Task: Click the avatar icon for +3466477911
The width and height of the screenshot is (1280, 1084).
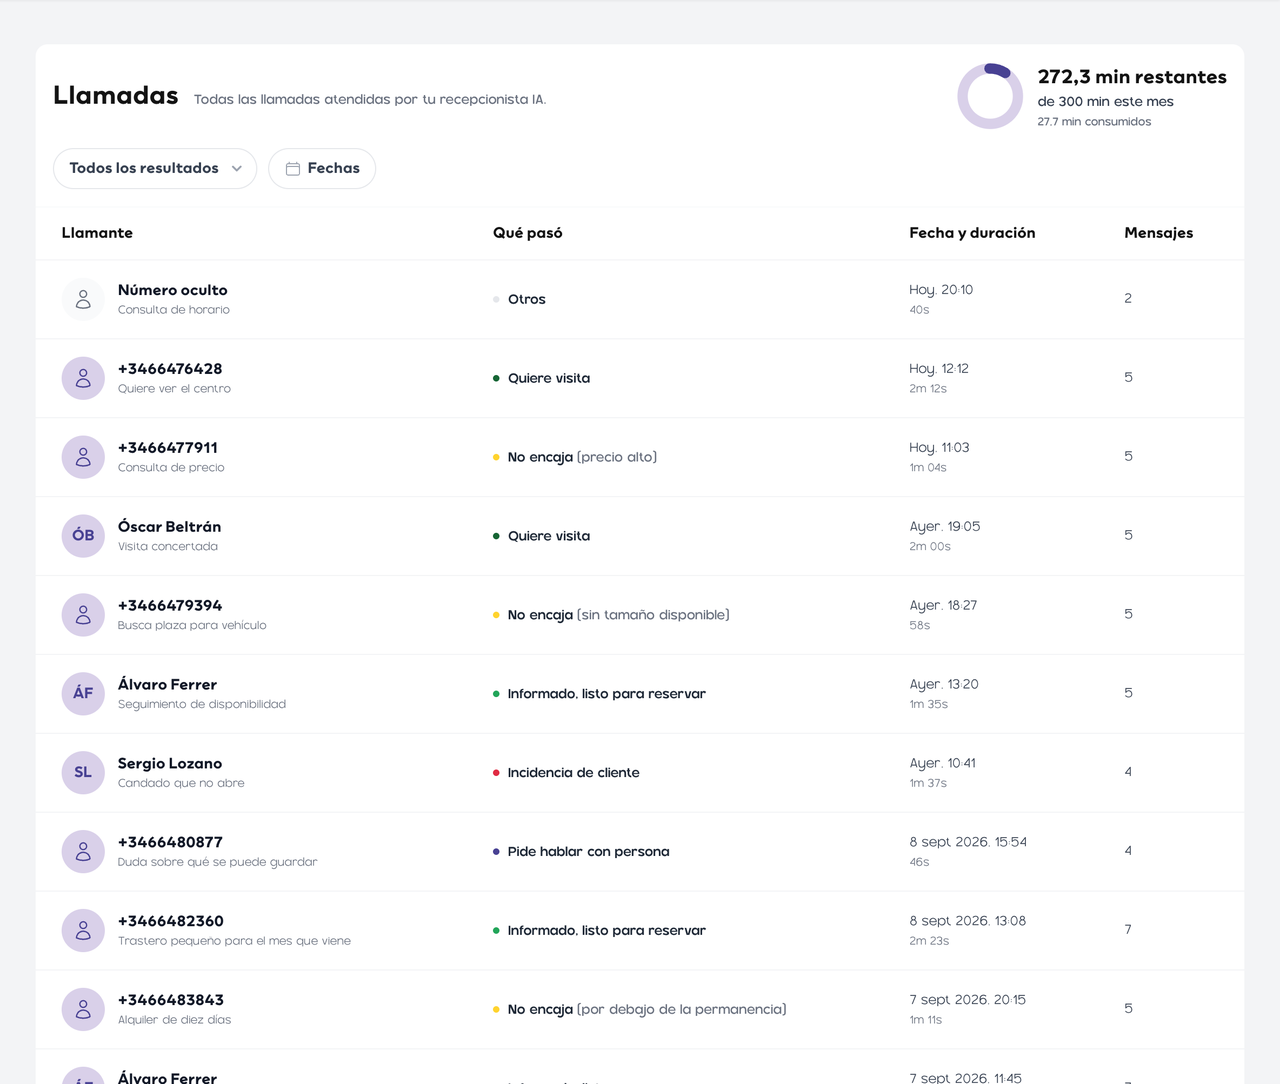Action: click(83, 457)
